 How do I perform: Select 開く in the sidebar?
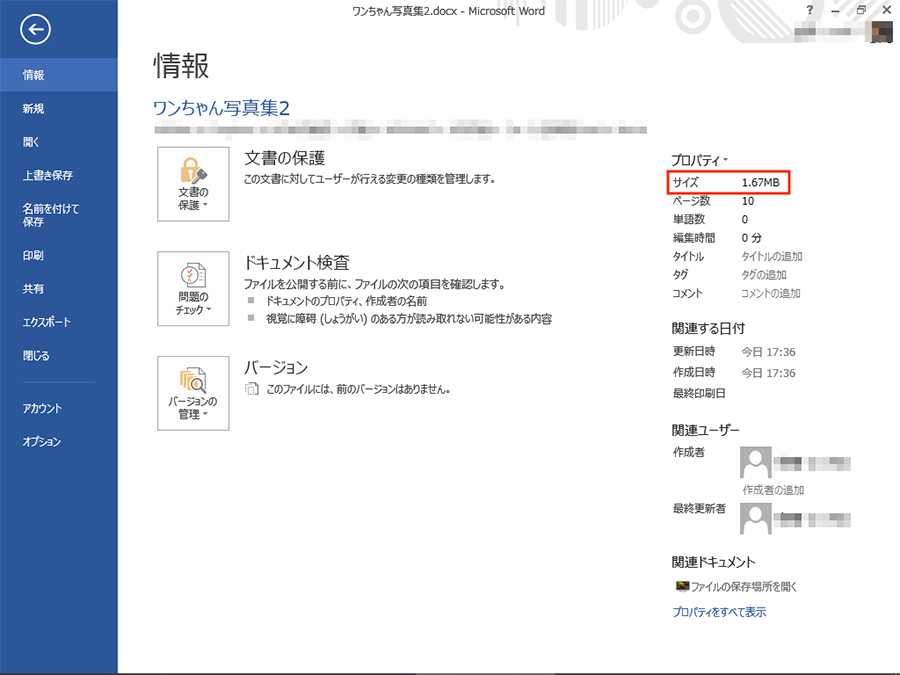click(31, 142)
